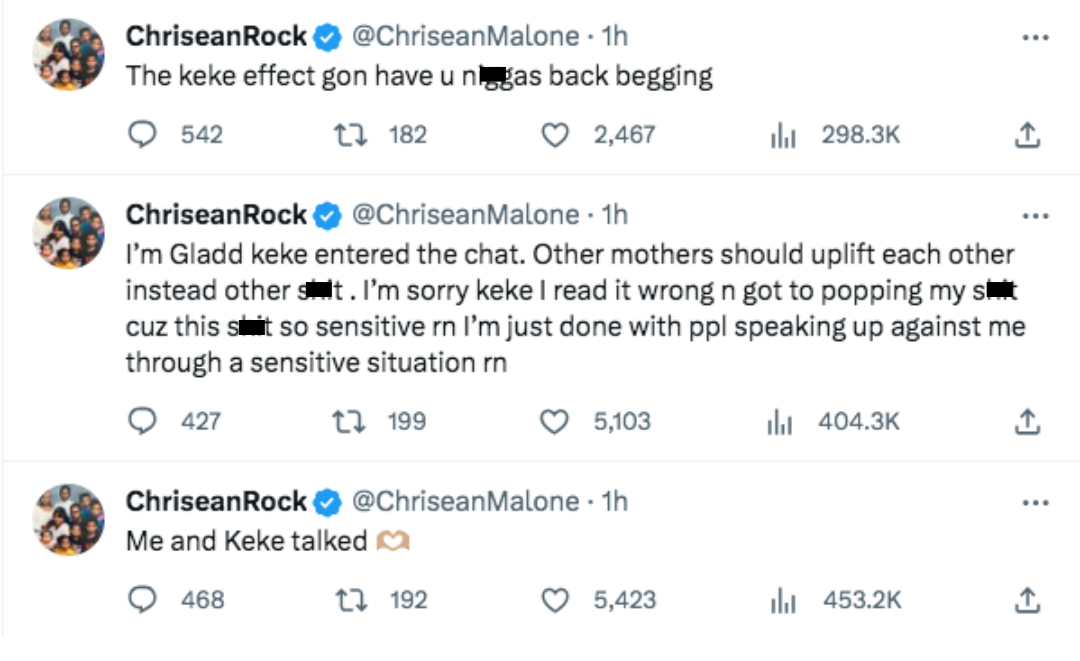Like the tweet with 5,103 likes

[x=555, y=422]
